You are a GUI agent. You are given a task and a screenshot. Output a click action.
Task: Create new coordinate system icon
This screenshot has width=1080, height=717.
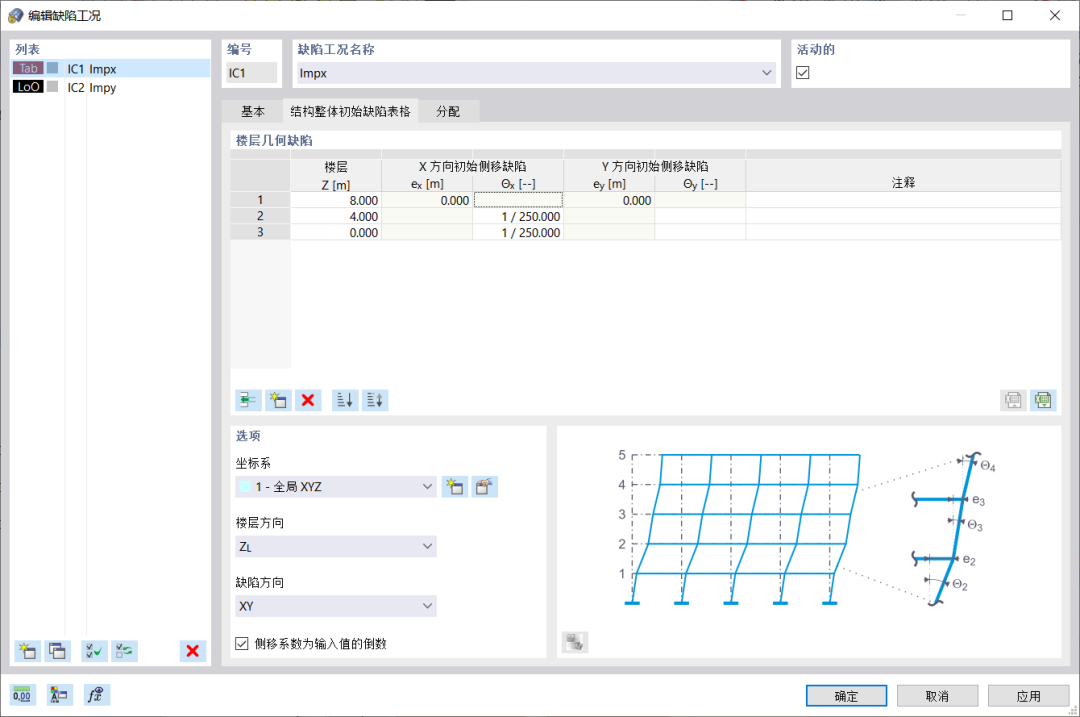(x=455, y=487)
